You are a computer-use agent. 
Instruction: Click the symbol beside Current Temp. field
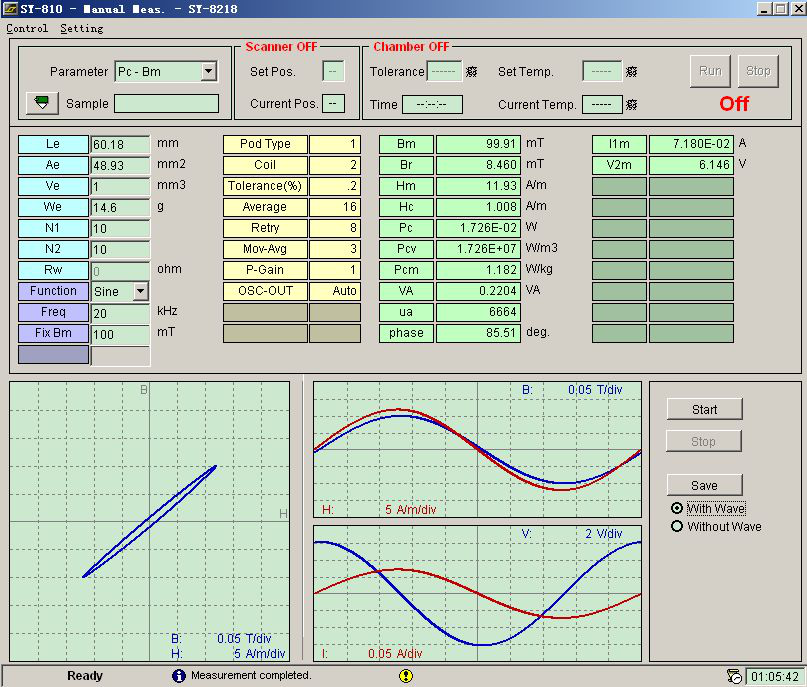tap(631, 104)
